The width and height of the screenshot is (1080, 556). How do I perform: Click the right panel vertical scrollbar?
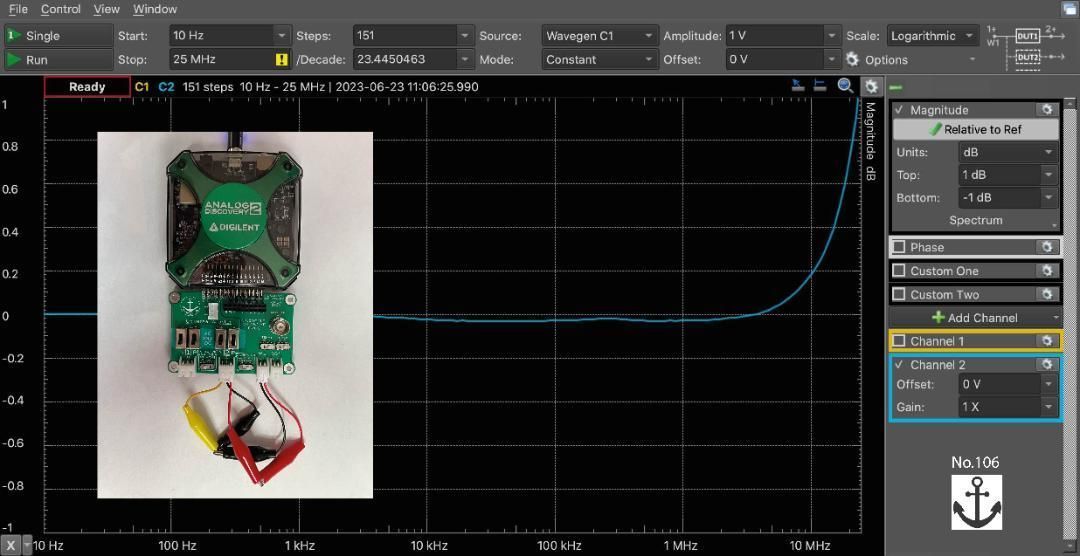(x=1070, y=300)
